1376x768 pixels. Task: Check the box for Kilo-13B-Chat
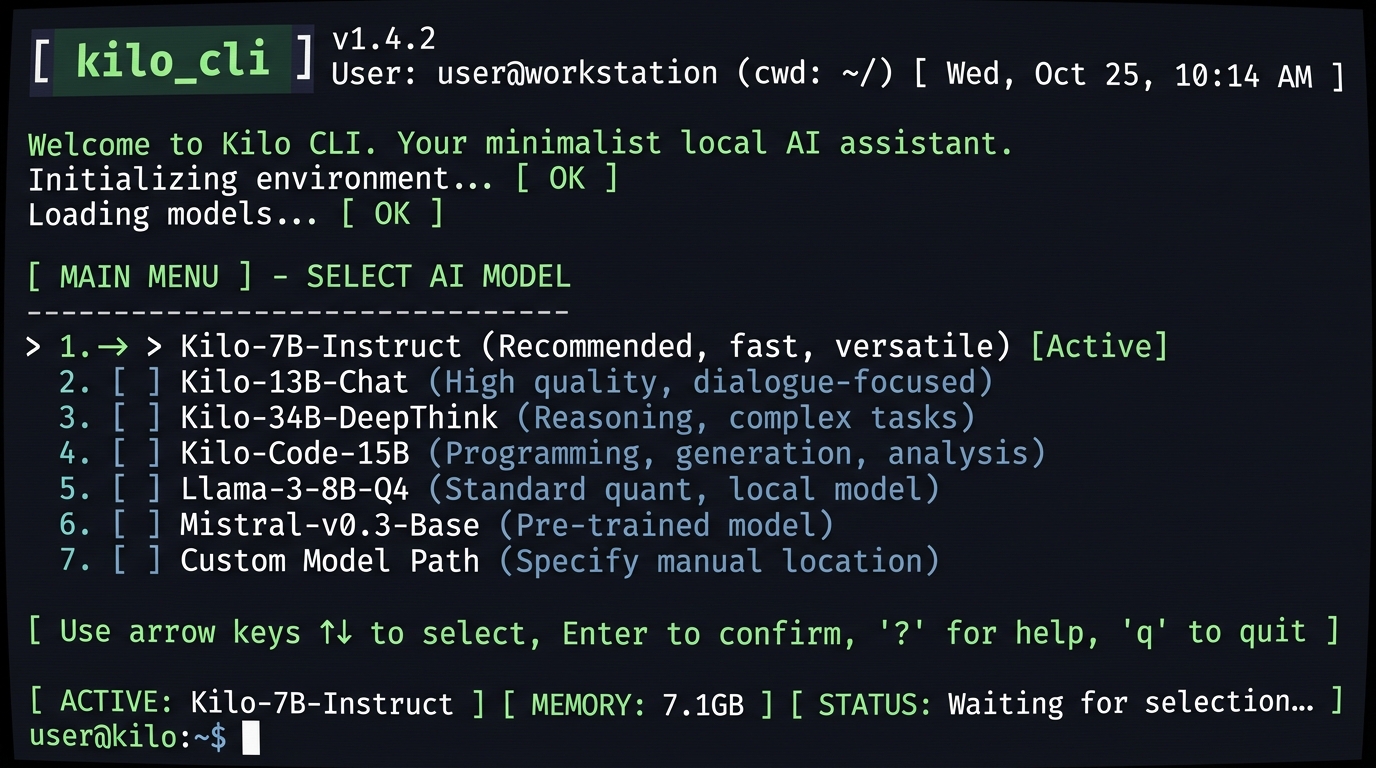(136, 382)
